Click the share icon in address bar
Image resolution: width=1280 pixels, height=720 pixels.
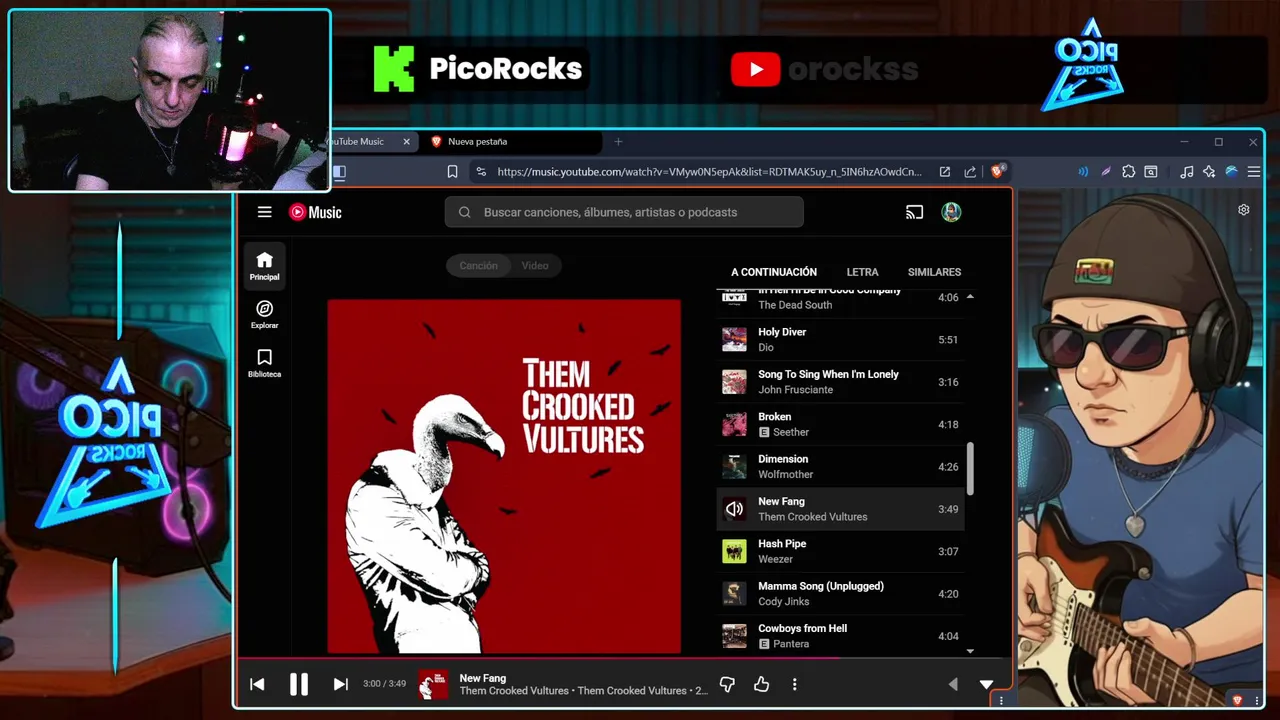click(970, 172)
